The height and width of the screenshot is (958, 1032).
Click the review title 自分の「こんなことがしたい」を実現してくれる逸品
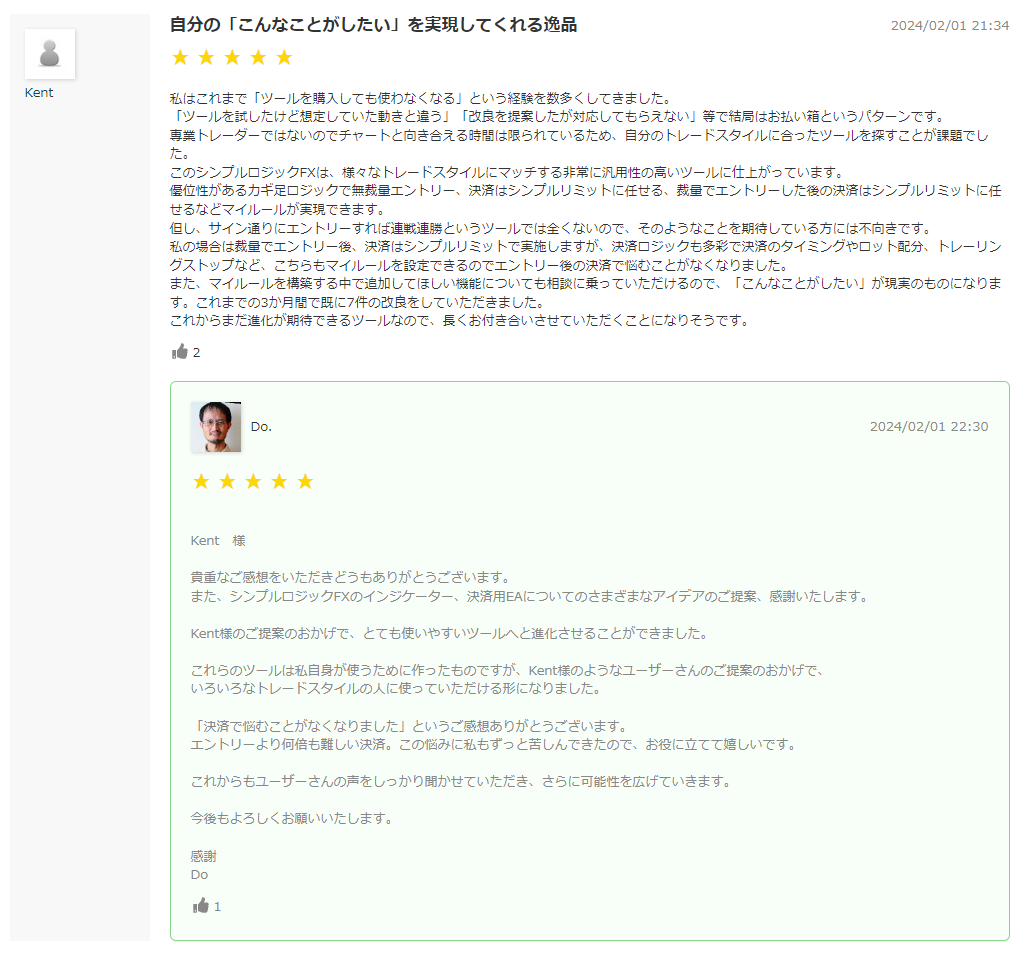tap(373, 25)
